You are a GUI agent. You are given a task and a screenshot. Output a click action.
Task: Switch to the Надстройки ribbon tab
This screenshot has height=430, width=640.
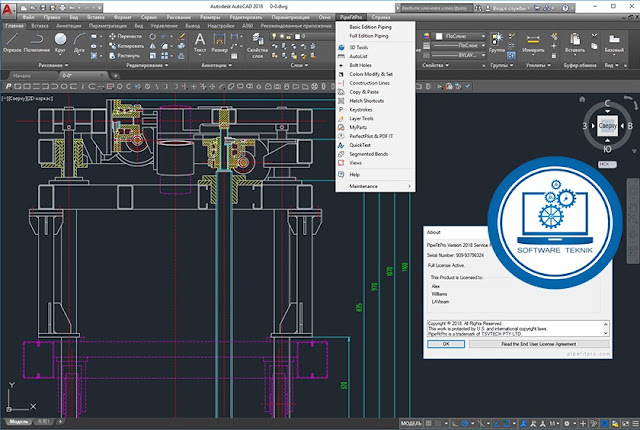tap(221, 26)
